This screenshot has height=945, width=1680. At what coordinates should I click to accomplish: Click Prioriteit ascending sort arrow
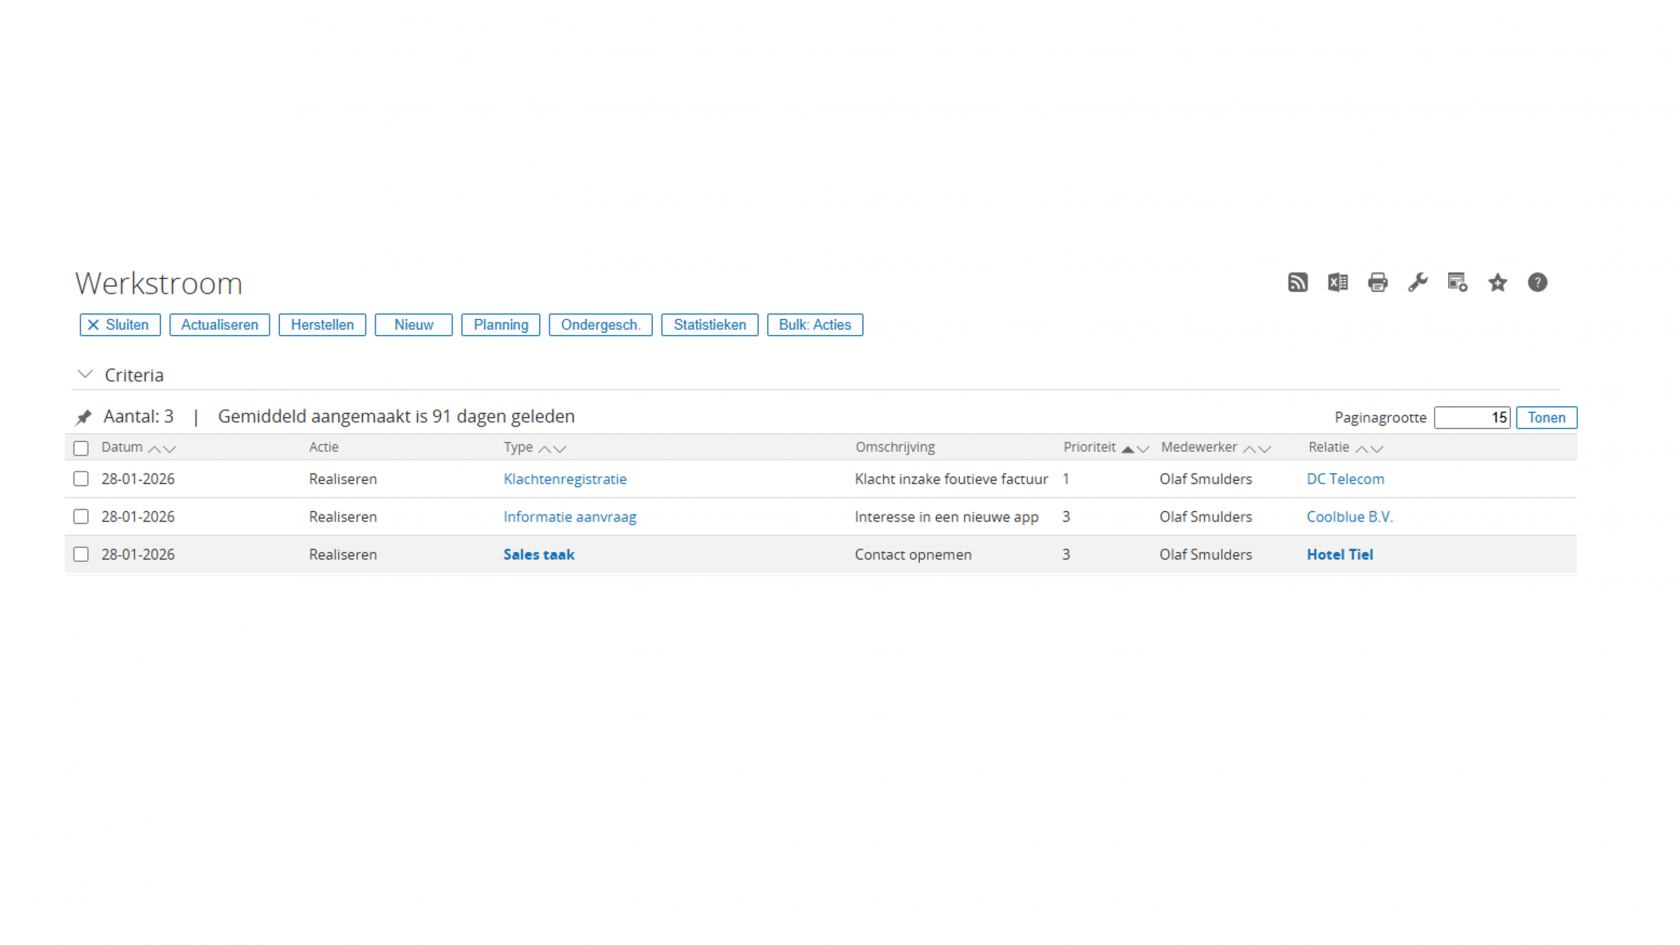click(x=1127, y=449)
